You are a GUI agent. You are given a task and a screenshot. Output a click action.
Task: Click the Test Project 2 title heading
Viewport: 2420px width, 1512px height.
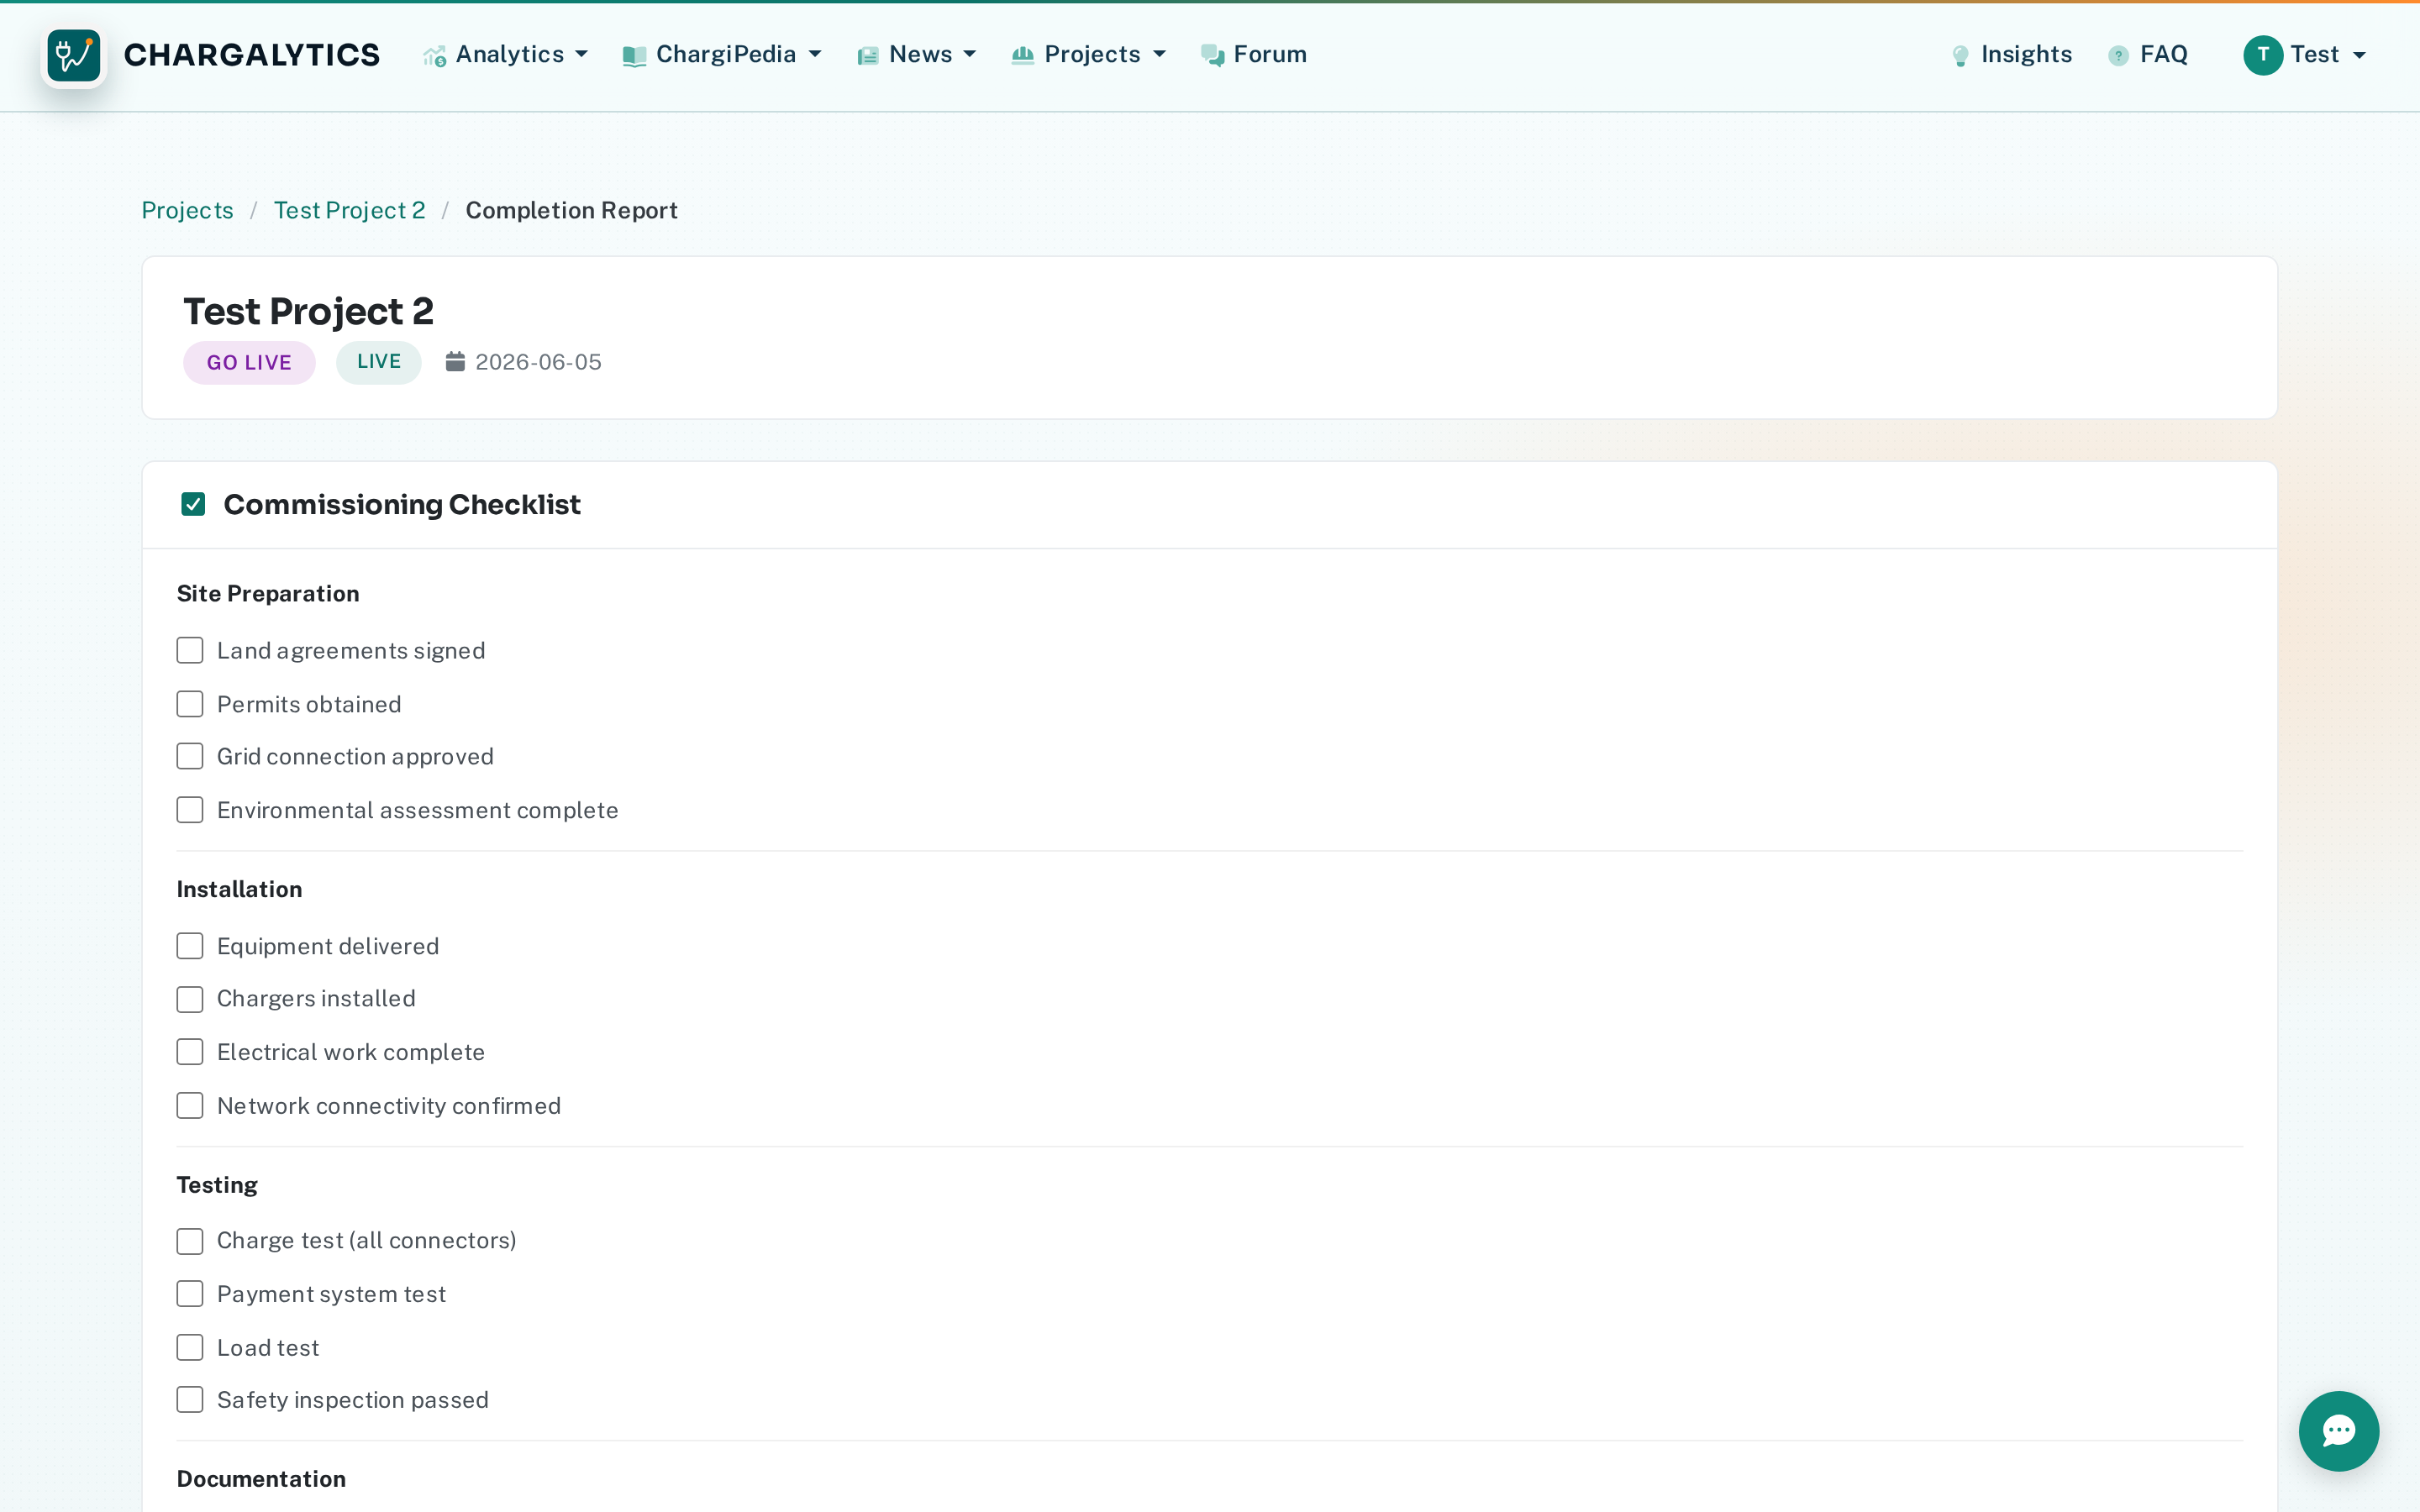[x=308, y=311]
